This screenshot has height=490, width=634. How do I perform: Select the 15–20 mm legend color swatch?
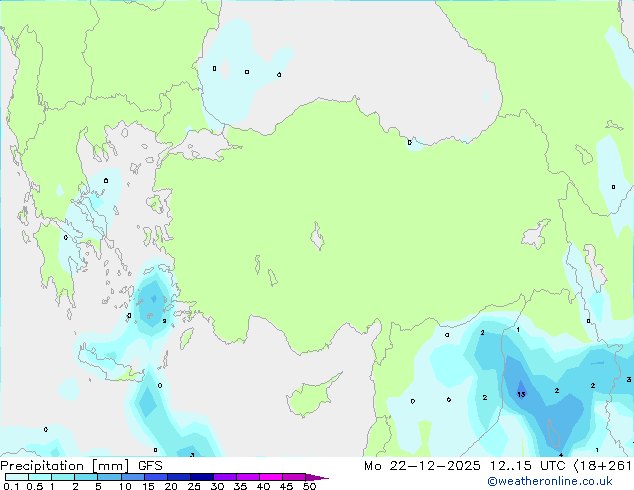point(155,477)
